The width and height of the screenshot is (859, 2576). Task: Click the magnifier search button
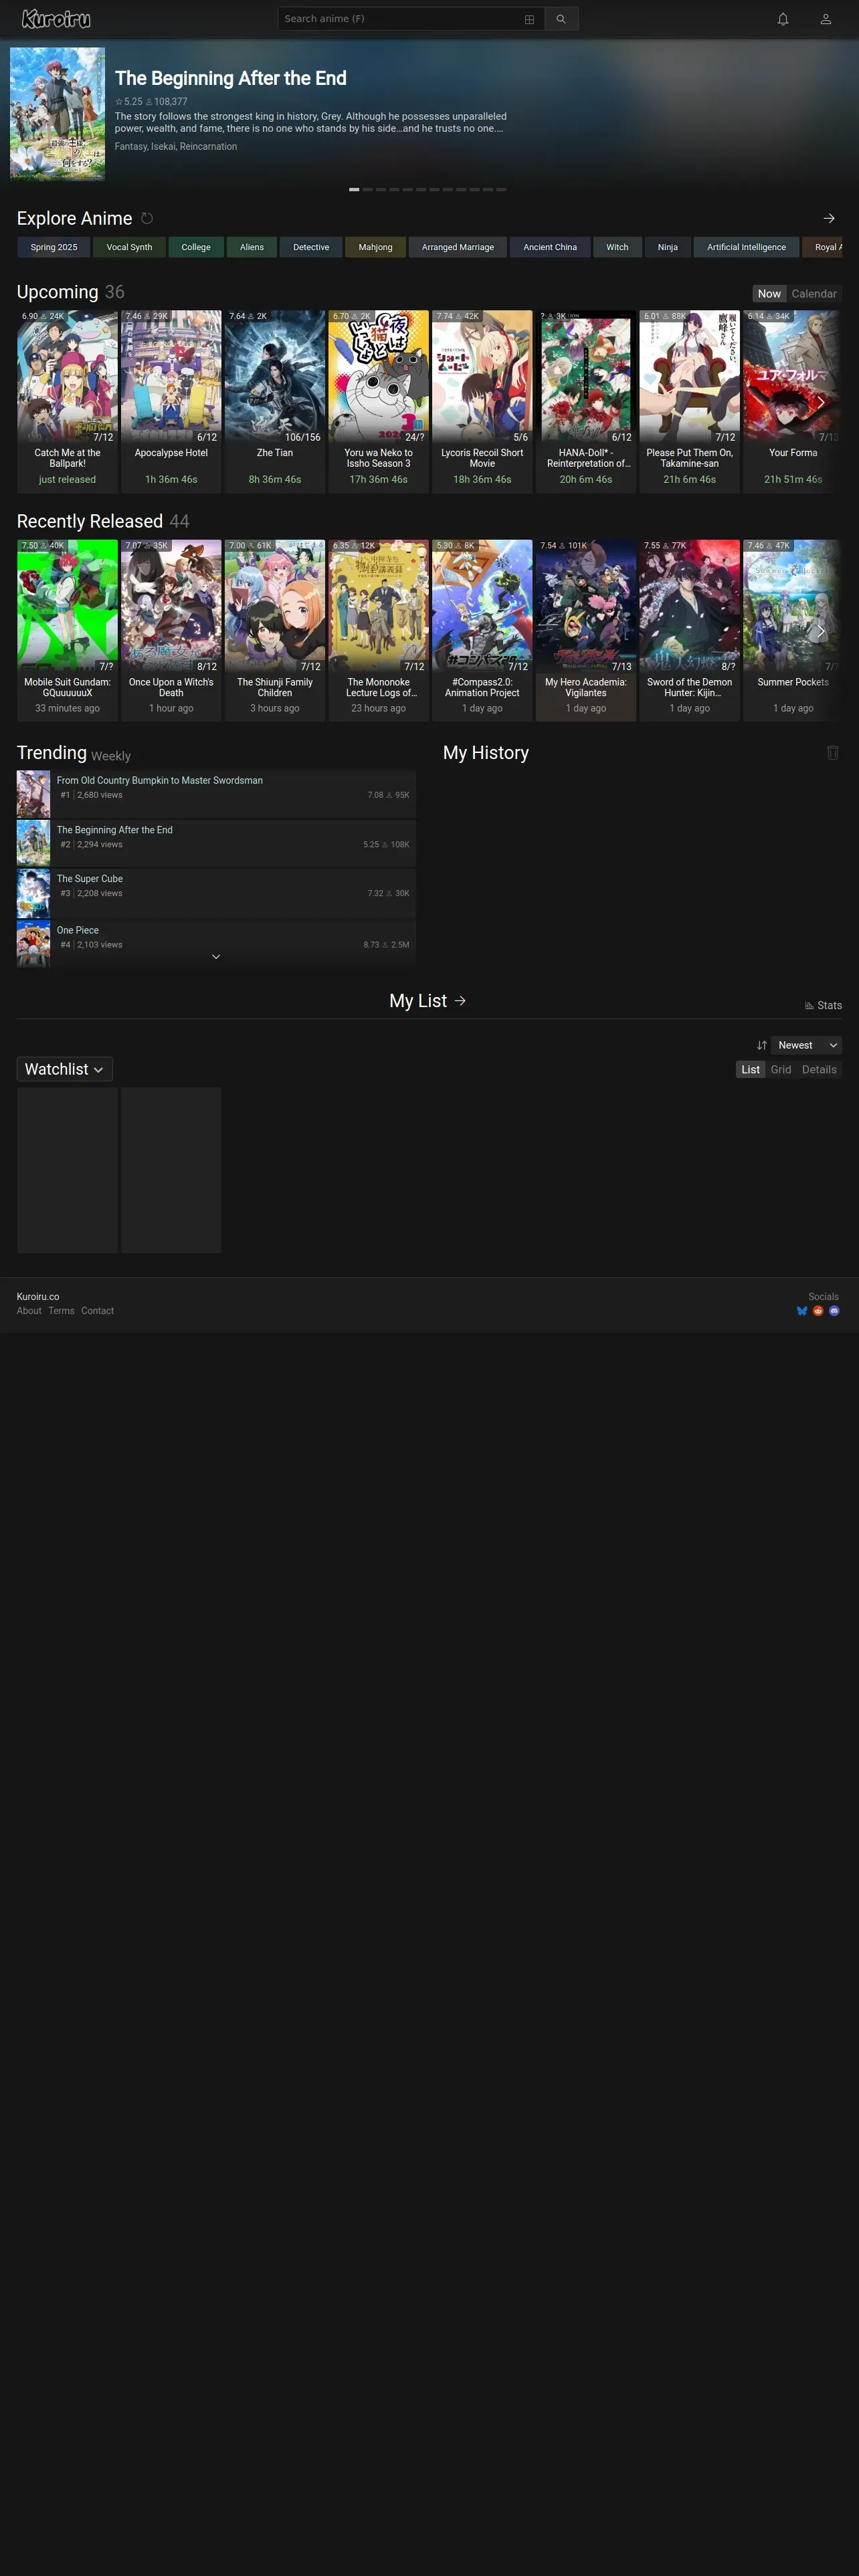pos(561,19)
